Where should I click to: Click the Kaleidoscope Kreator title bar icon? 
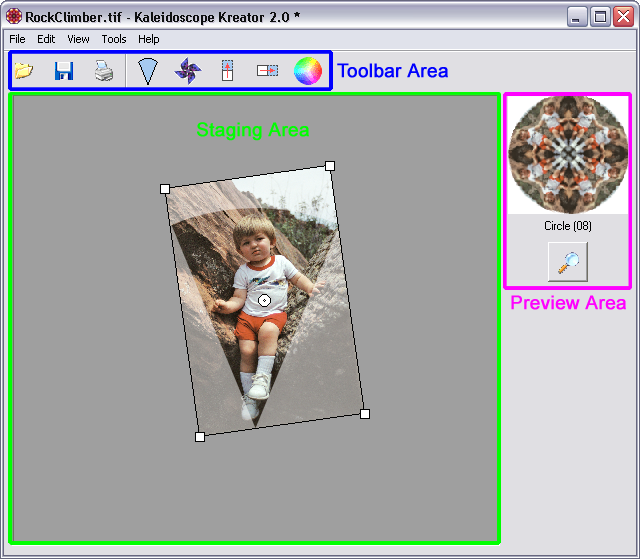(x=14, y=16)
